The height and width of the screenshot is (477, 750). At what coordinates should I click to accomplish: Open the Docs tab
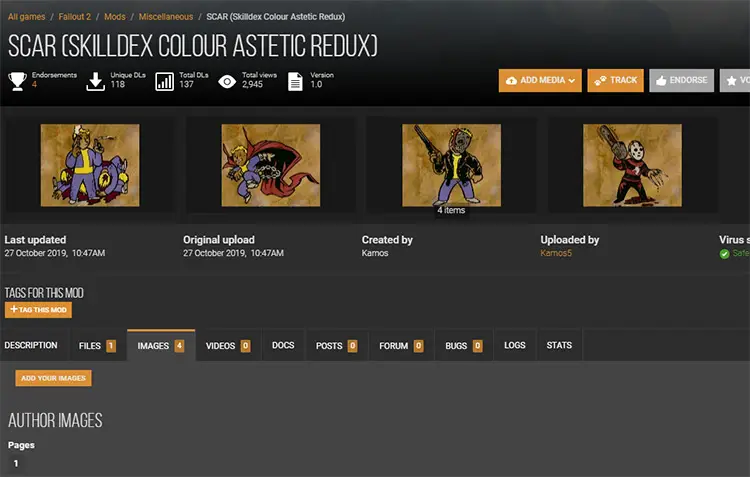[x=283, y=345]
